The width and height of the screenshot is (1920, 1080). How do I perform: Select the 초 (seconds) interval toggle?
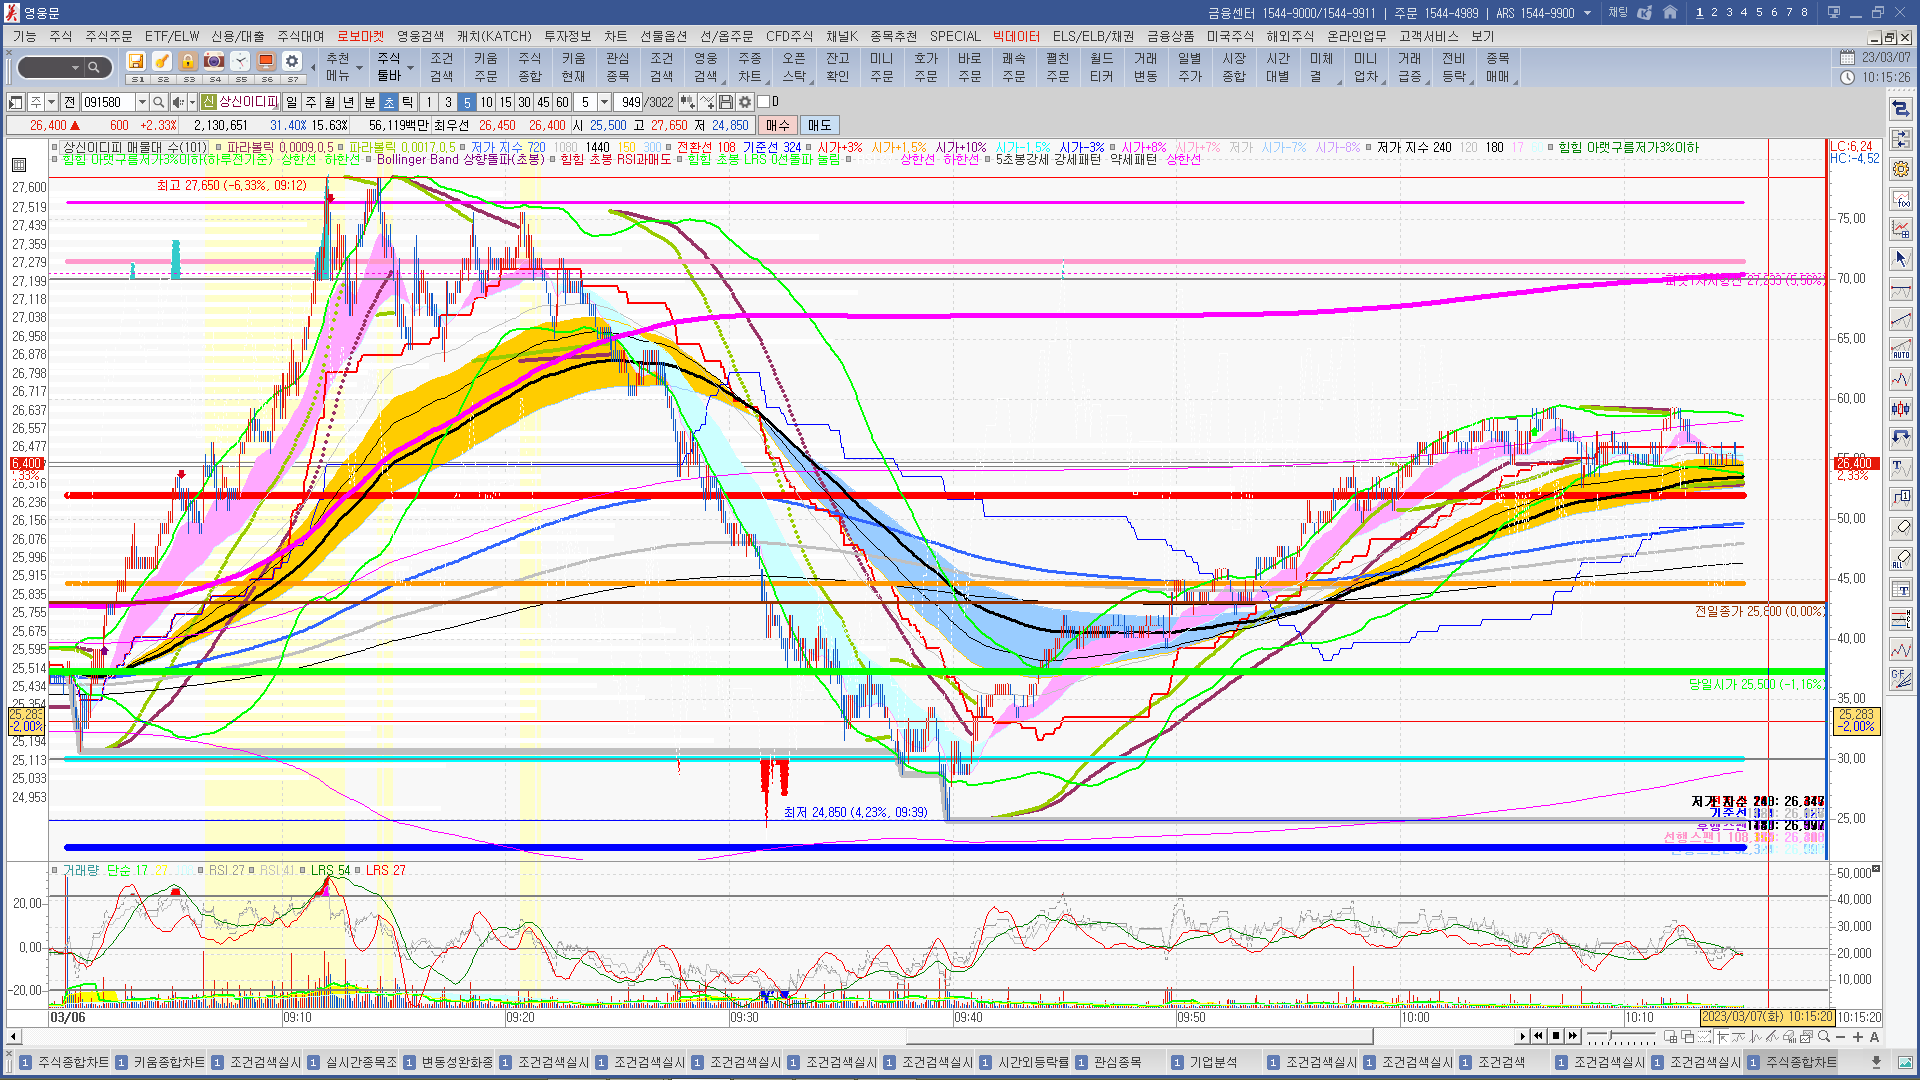point(389,102)
